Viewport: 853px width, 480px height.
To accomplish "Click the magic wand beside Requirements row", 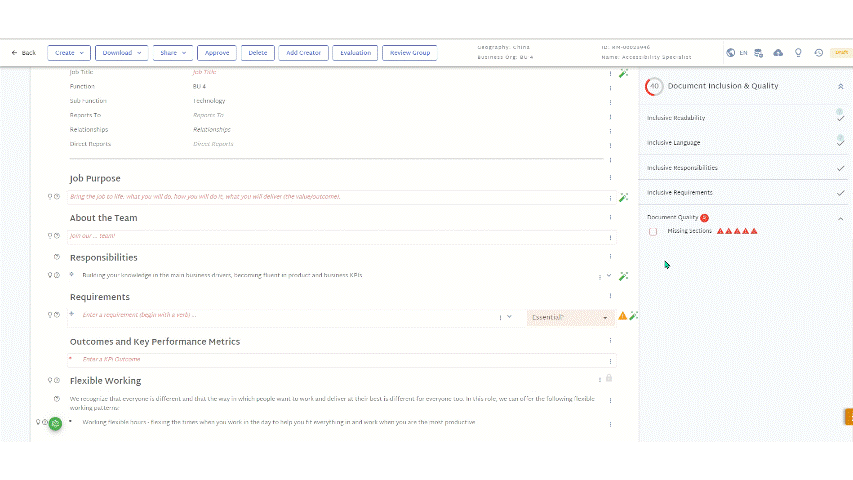I will click(x=634, y=316).
